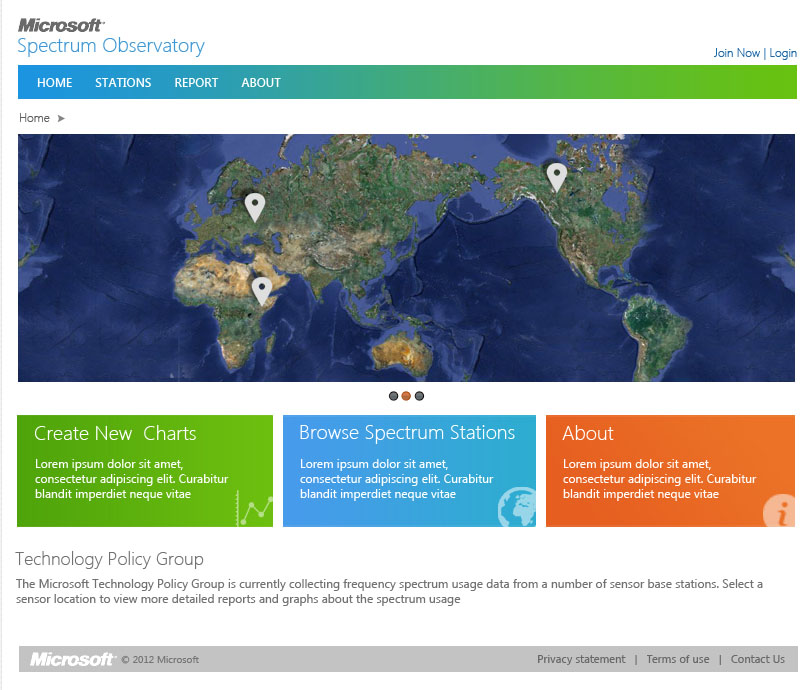The width and height of the screenshot is (810, 690).
Task: Click the Microsoft logo in the header
Action: click(x=61, y=25)
